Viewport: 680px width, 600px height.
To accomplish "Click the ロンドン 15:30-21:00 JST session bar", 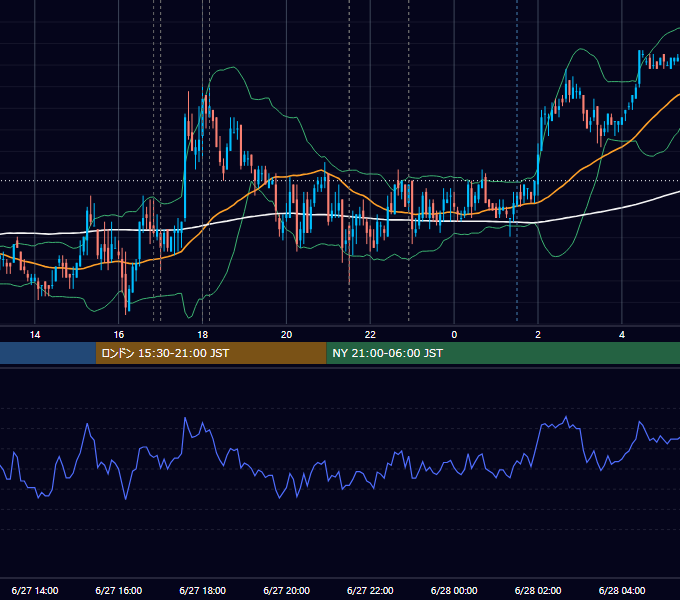I will pos(211,353).
